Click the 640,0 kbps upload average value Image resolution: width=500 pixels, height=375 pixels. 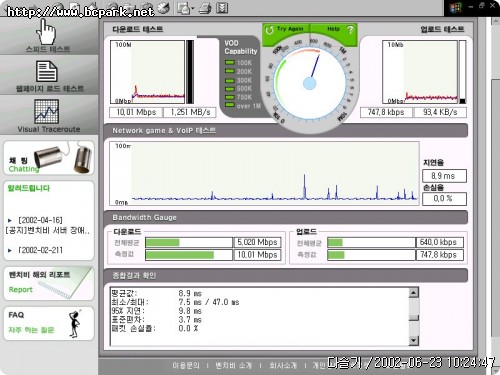[439, 242]
